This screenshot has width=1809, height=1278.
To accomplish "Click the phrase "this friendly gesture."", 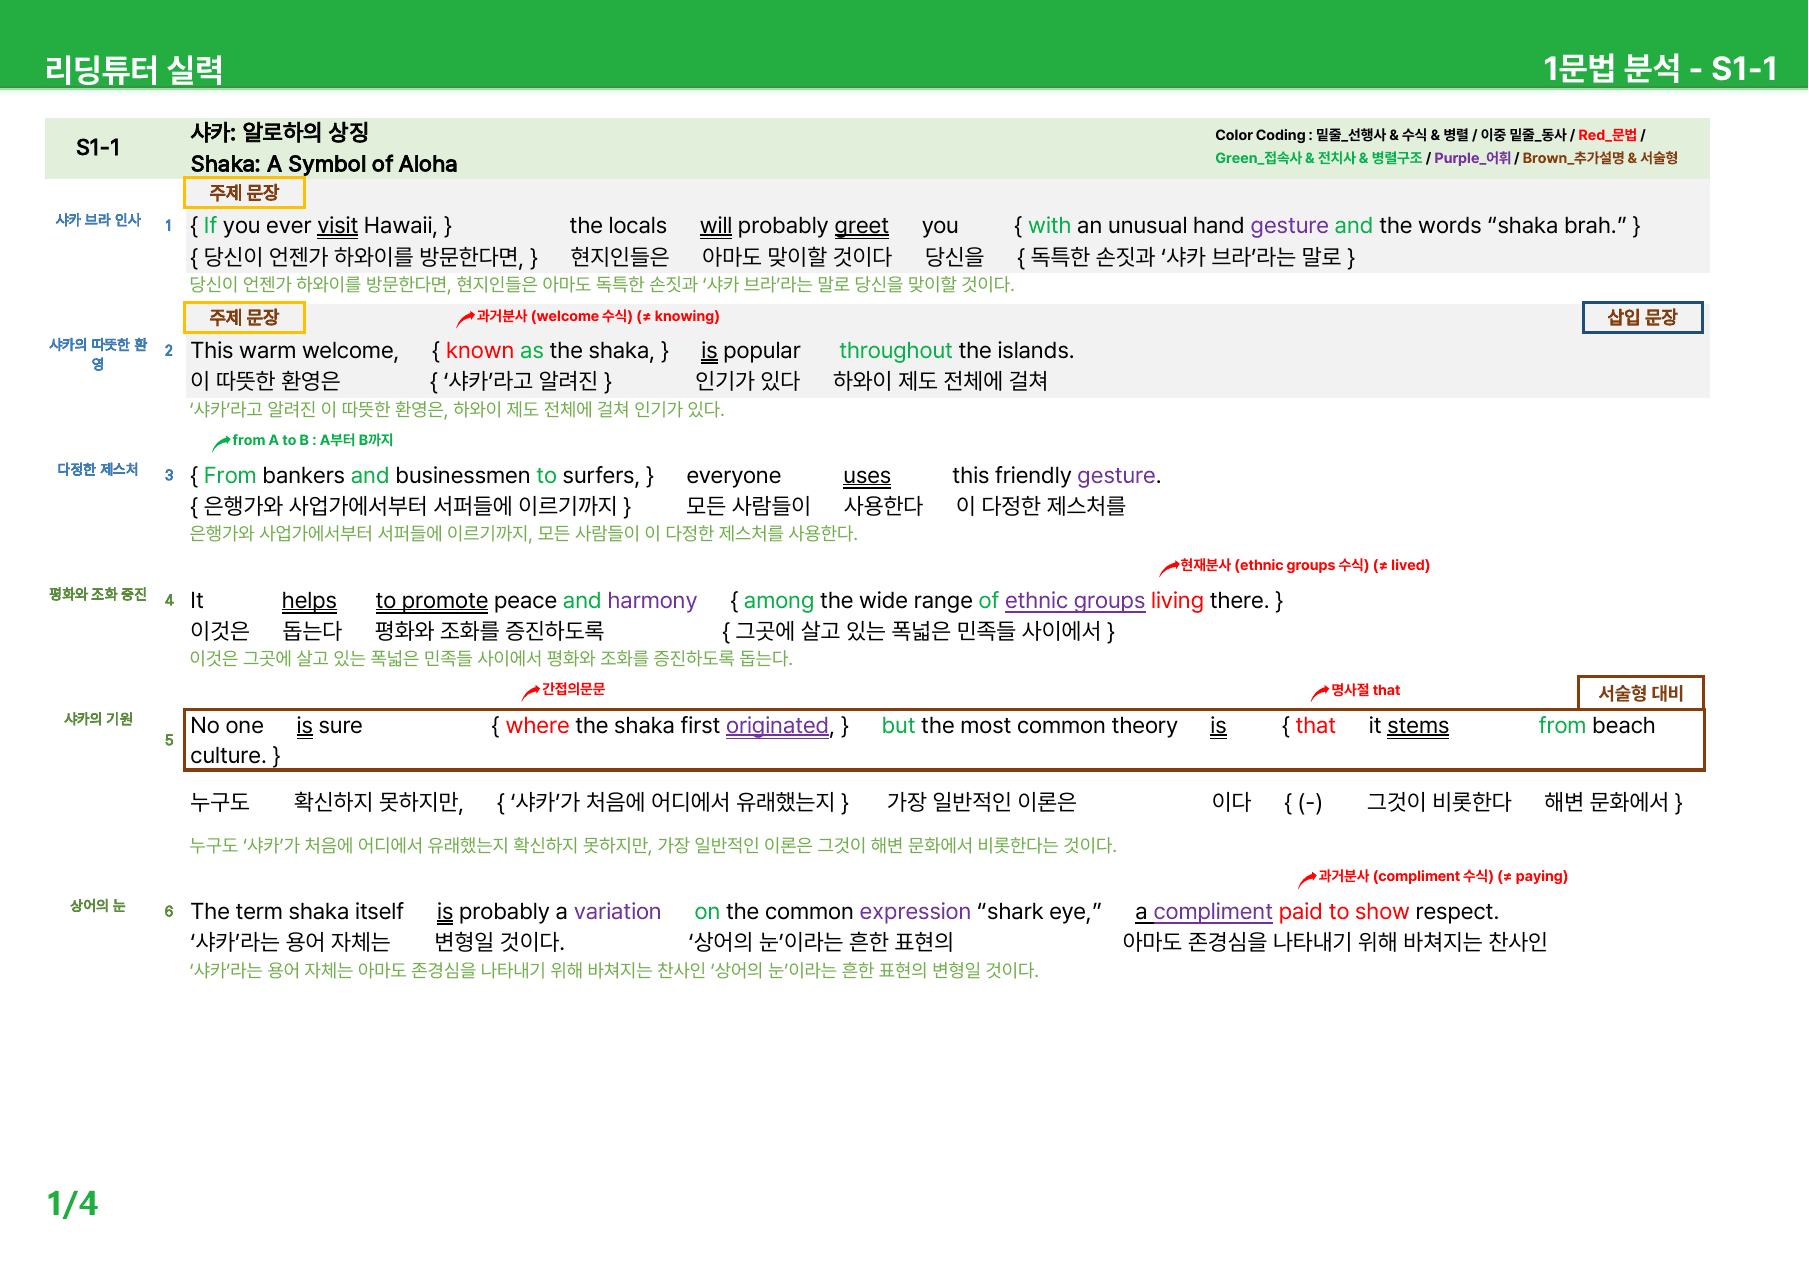I will pyautogui.click(x=1056, y=476).
